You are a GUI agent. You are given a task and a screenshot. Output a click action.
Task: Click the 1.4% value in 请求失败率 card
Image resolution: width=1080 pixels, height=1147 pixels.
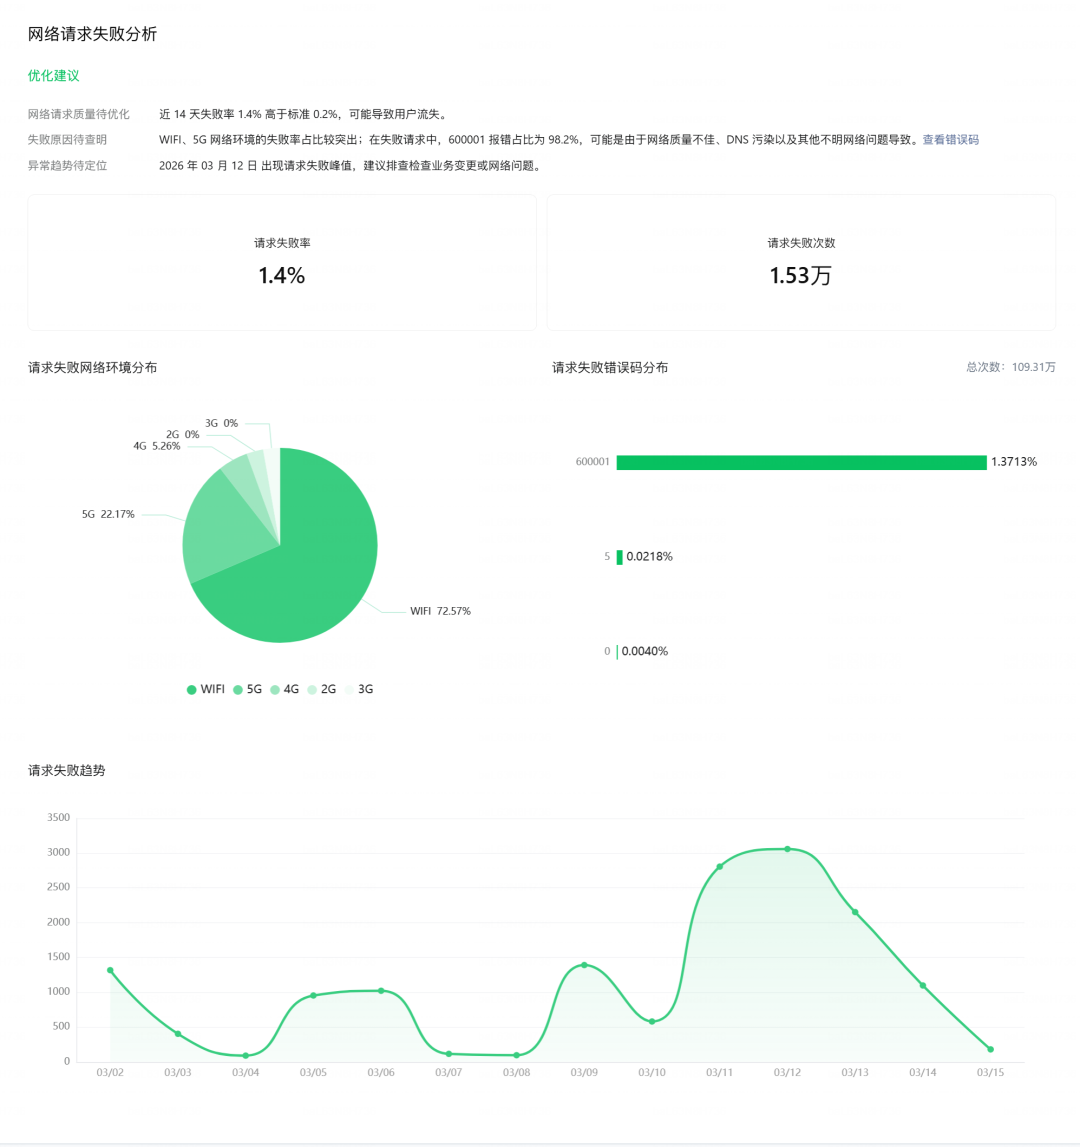coord(282,275)
